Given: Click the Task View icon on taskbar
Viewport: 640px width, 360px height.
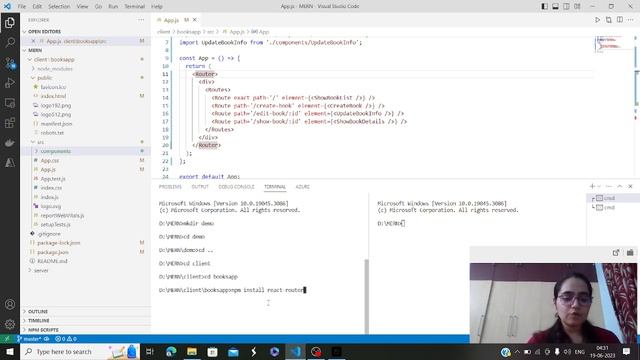Looking at the screenshot, I should 150,351.
